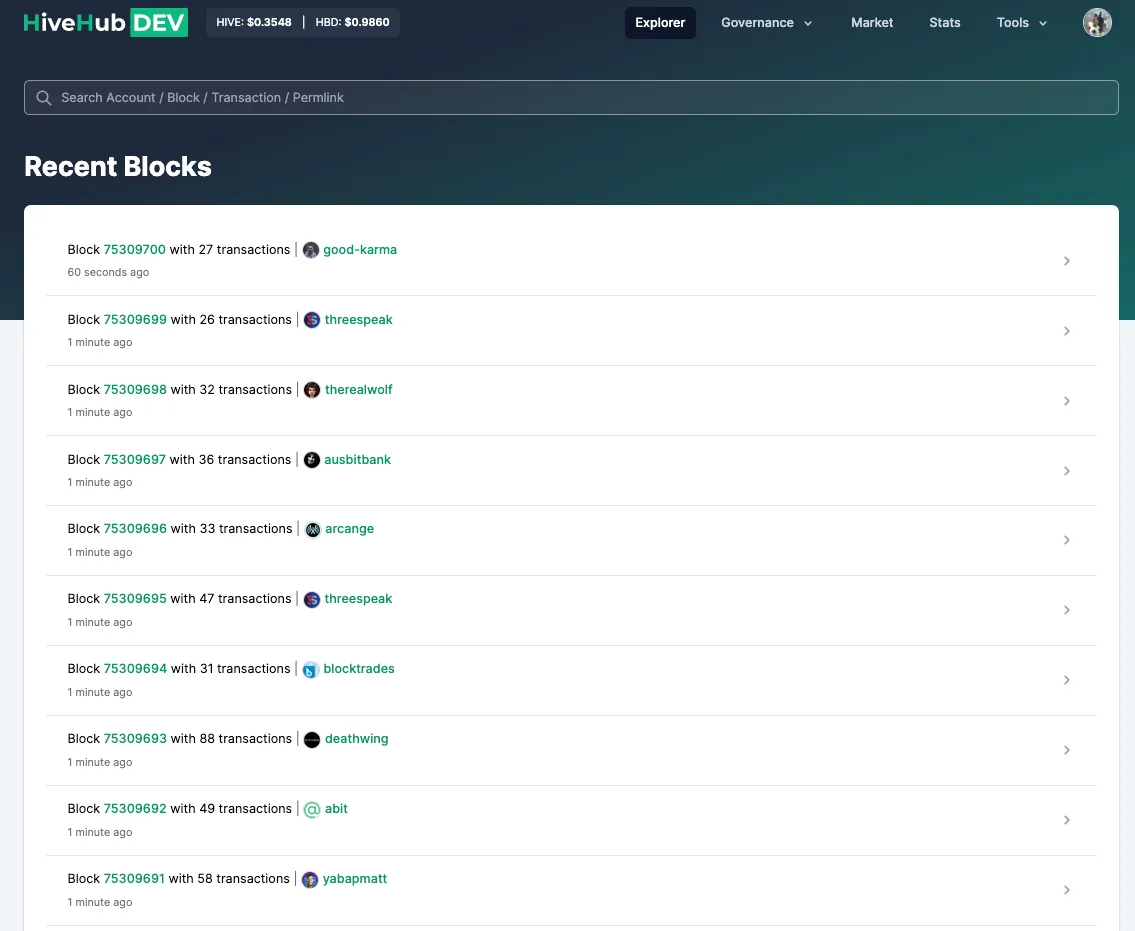Visit threespeak link on block 75309695

point(358,599)
